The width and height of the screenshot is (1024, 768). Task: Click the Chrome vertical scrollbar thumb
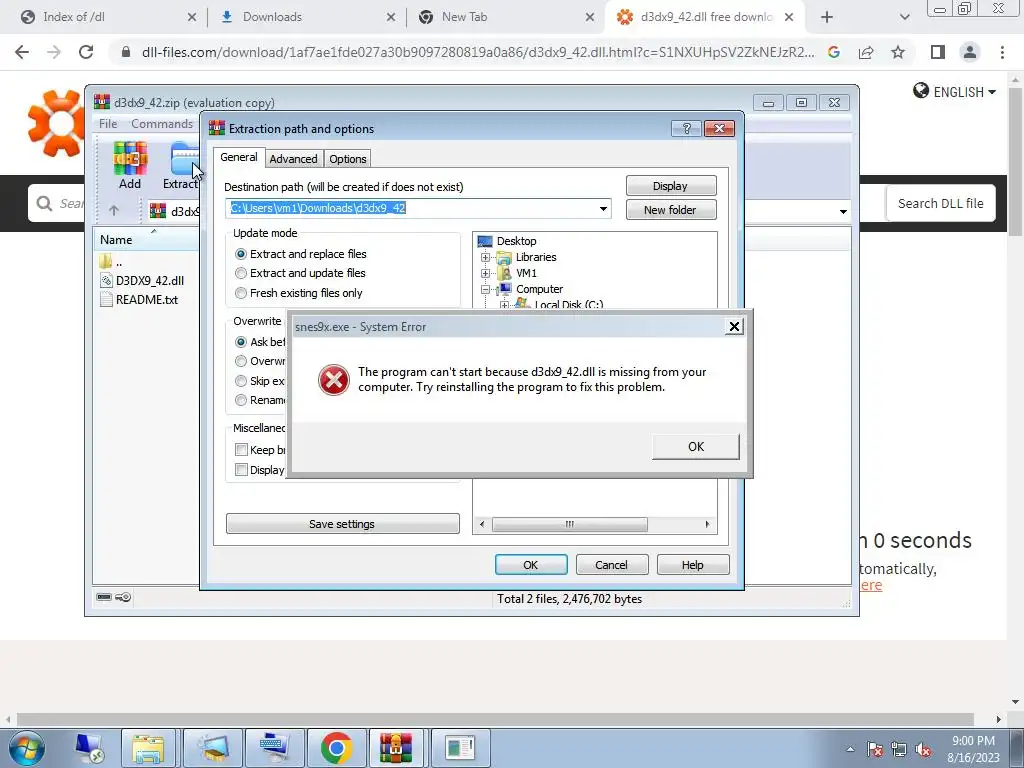click(1016, 160)
